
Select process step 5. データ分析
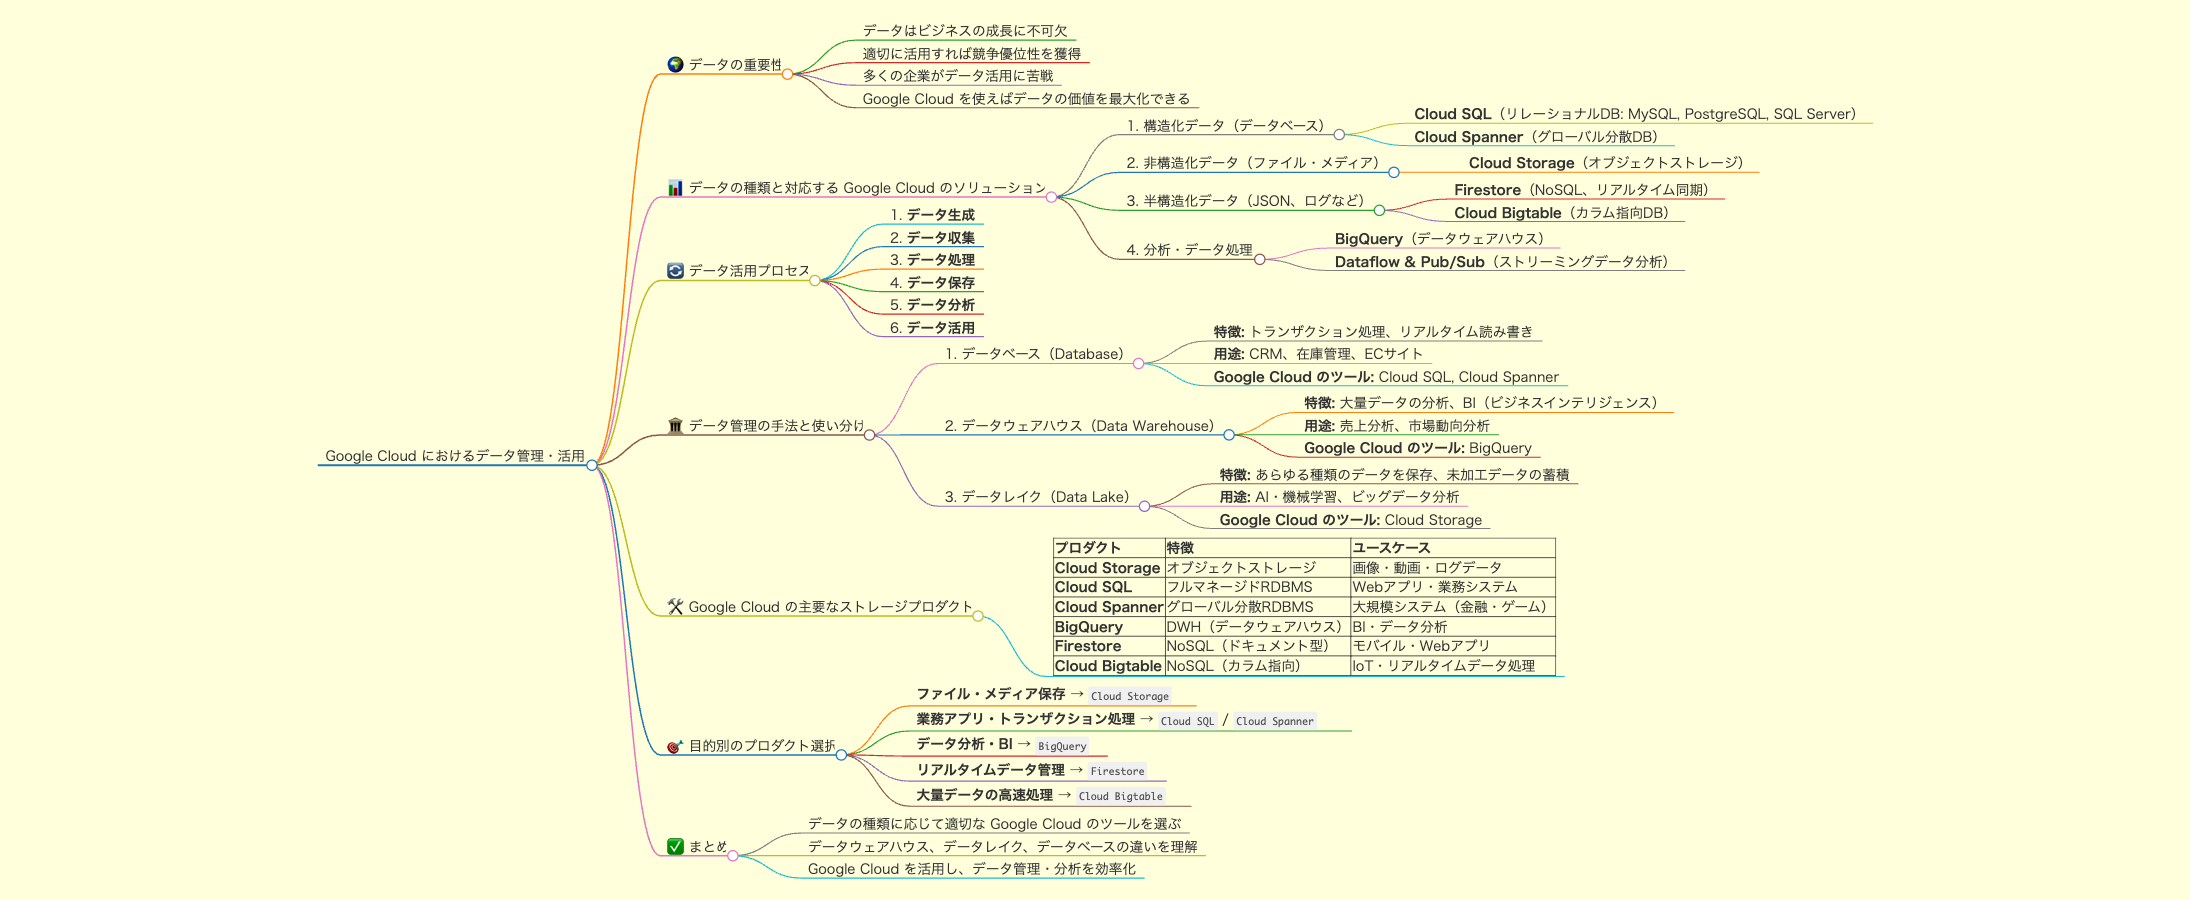click(932, 305)
